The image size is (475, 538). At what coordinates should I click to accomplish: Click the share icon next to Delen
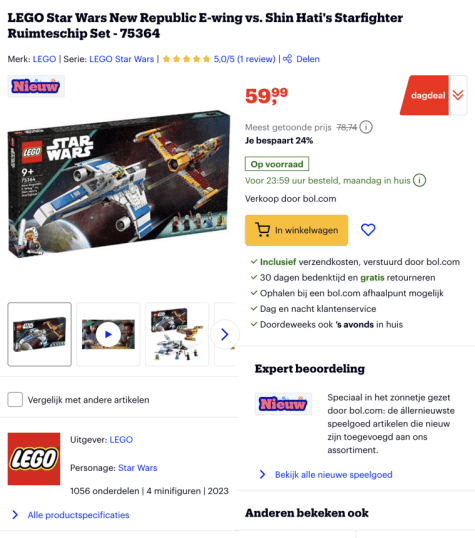287,59
